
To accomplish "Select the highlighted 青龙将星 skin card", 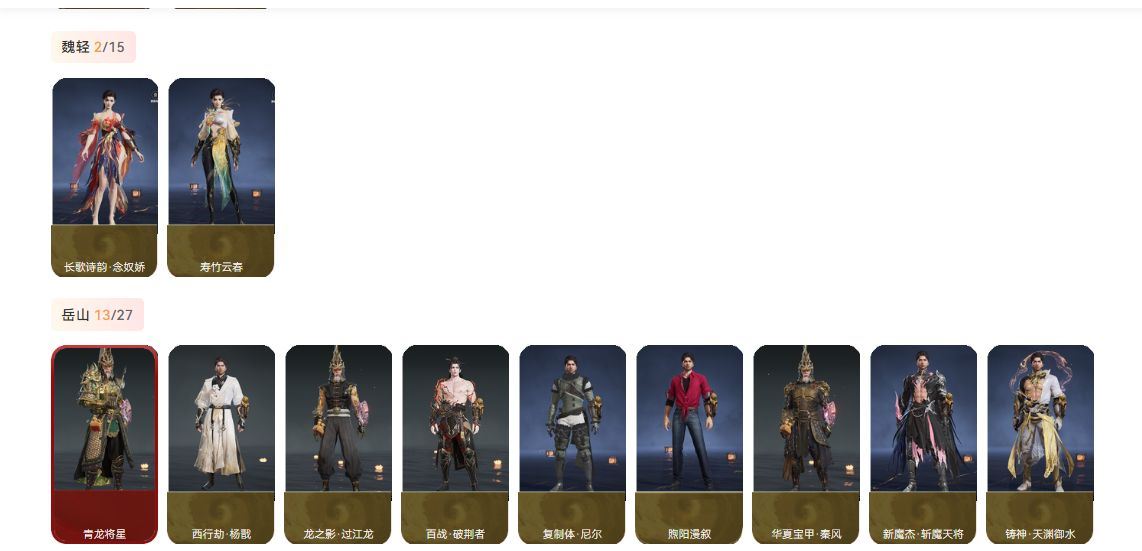I will [105, 445].
